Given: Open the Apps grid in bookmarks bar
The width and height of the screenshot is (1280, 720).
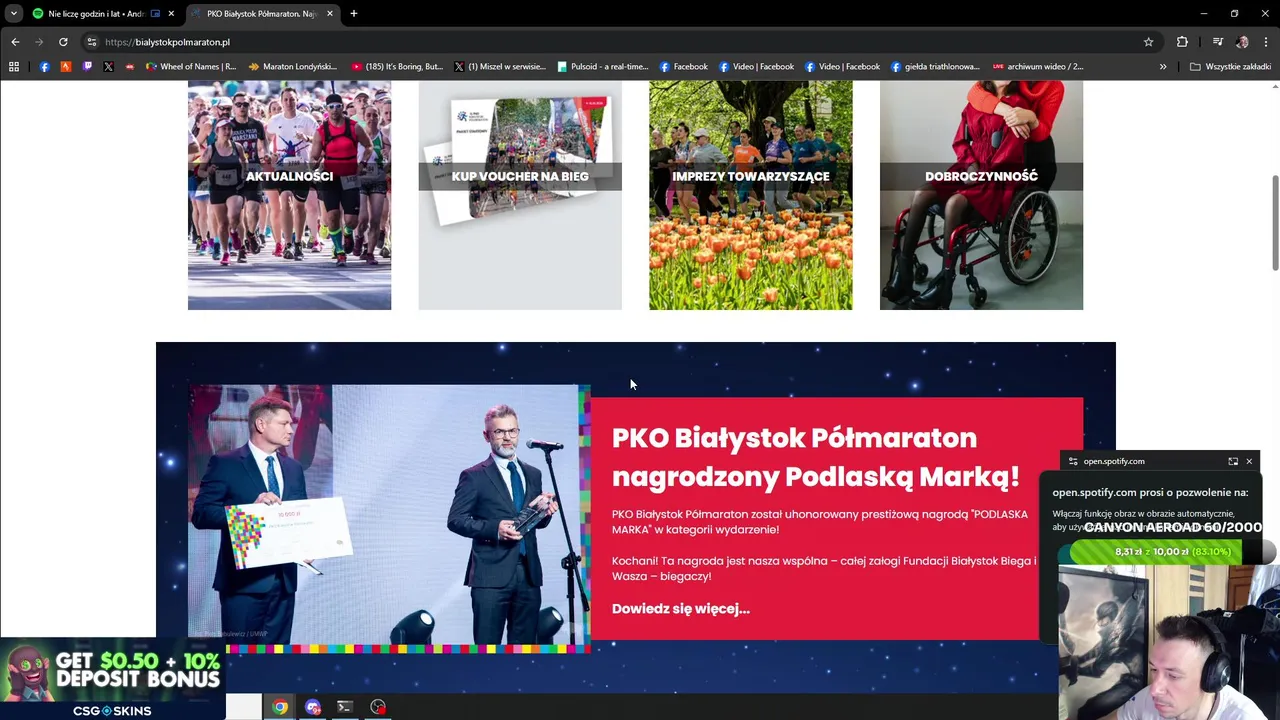Looking at the screenshot, I should pos(14,67).
